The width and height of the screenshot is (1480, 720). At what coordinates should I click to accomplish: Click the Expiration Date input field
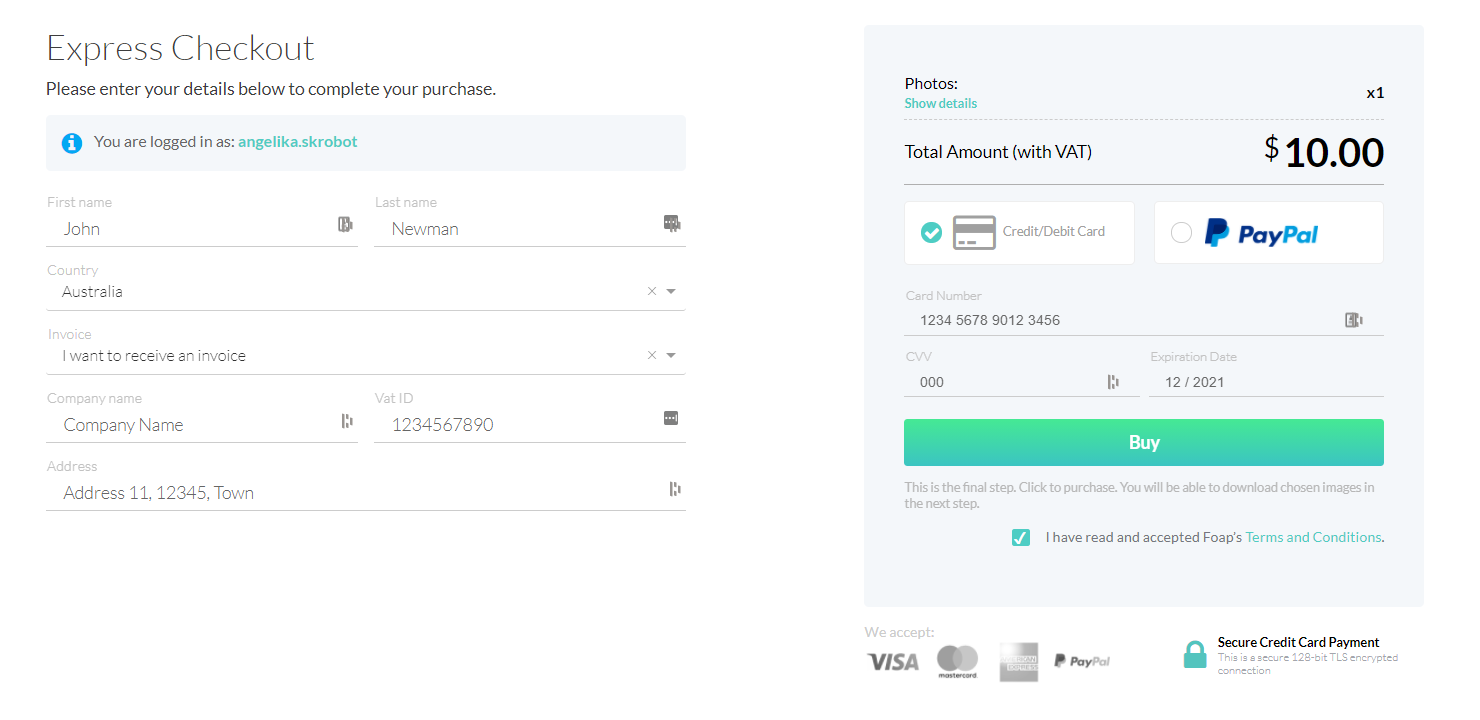coord(1266,382)
